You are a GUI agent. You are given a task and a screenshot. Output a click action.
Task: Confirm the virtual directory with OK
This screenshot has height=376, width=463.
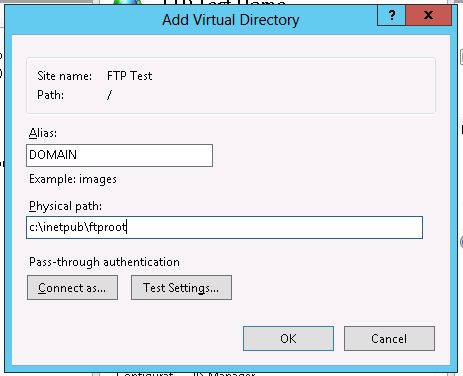(288, 339)
